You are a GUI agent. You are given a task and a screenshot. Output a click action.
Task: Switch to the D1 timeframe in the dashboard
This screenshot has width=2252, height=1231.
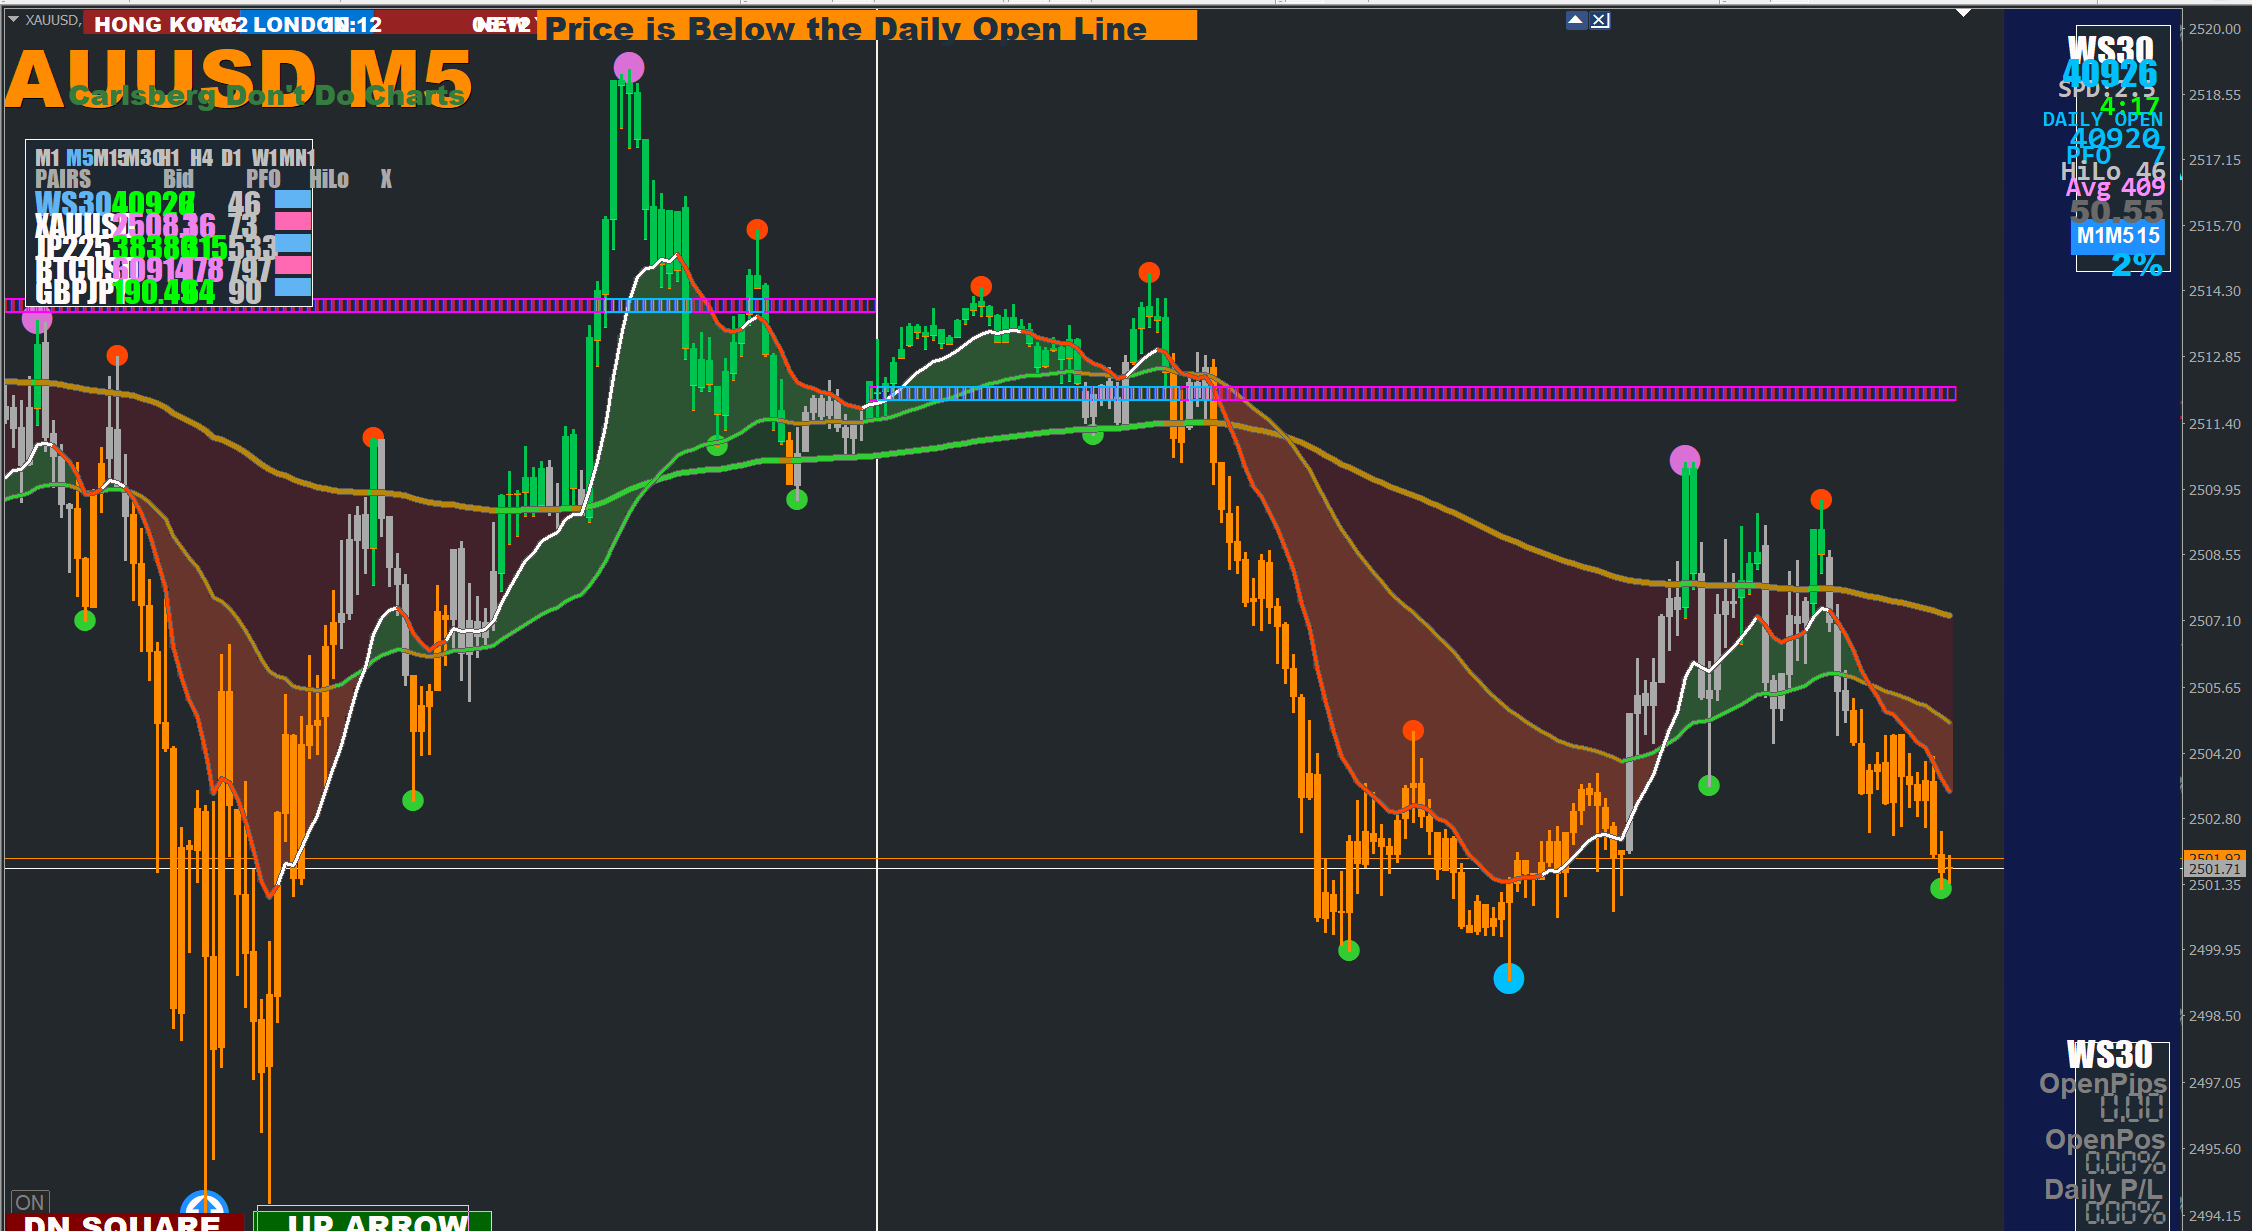coord(231,158)
